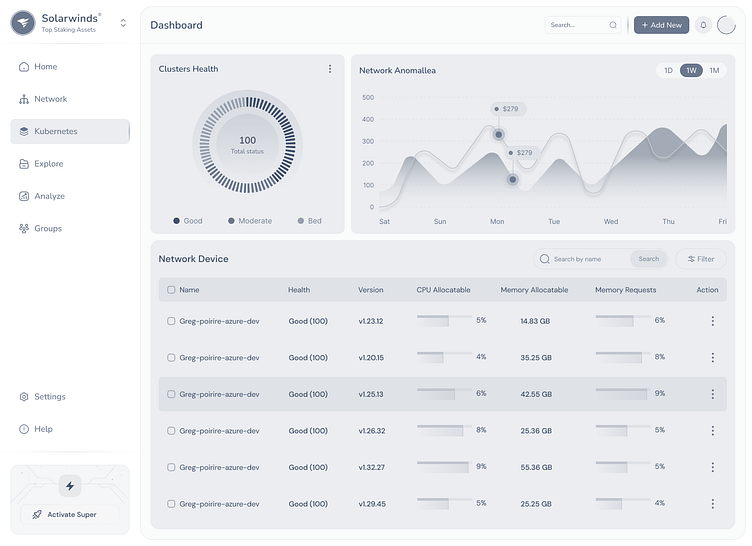Open Help from the sidebar
The image size is (752, 546).
tap(43, 429)
